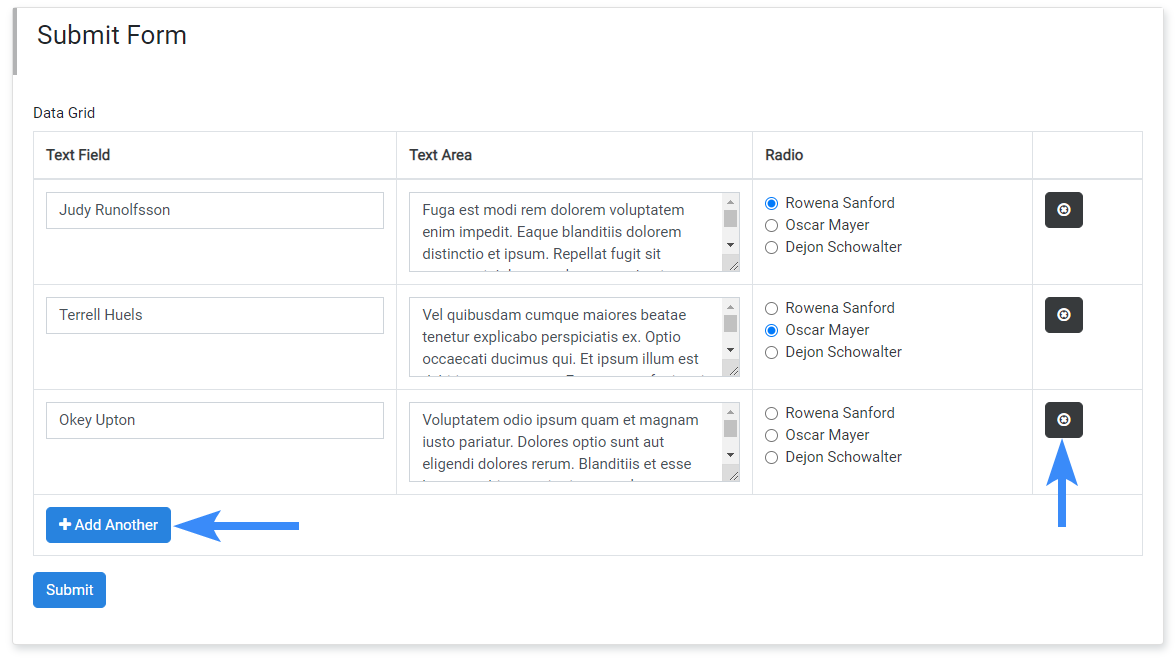Edit the Okey Upton text field
Image resolution: width=1176 pixels, height=660 pixels.
coord(215,420)
